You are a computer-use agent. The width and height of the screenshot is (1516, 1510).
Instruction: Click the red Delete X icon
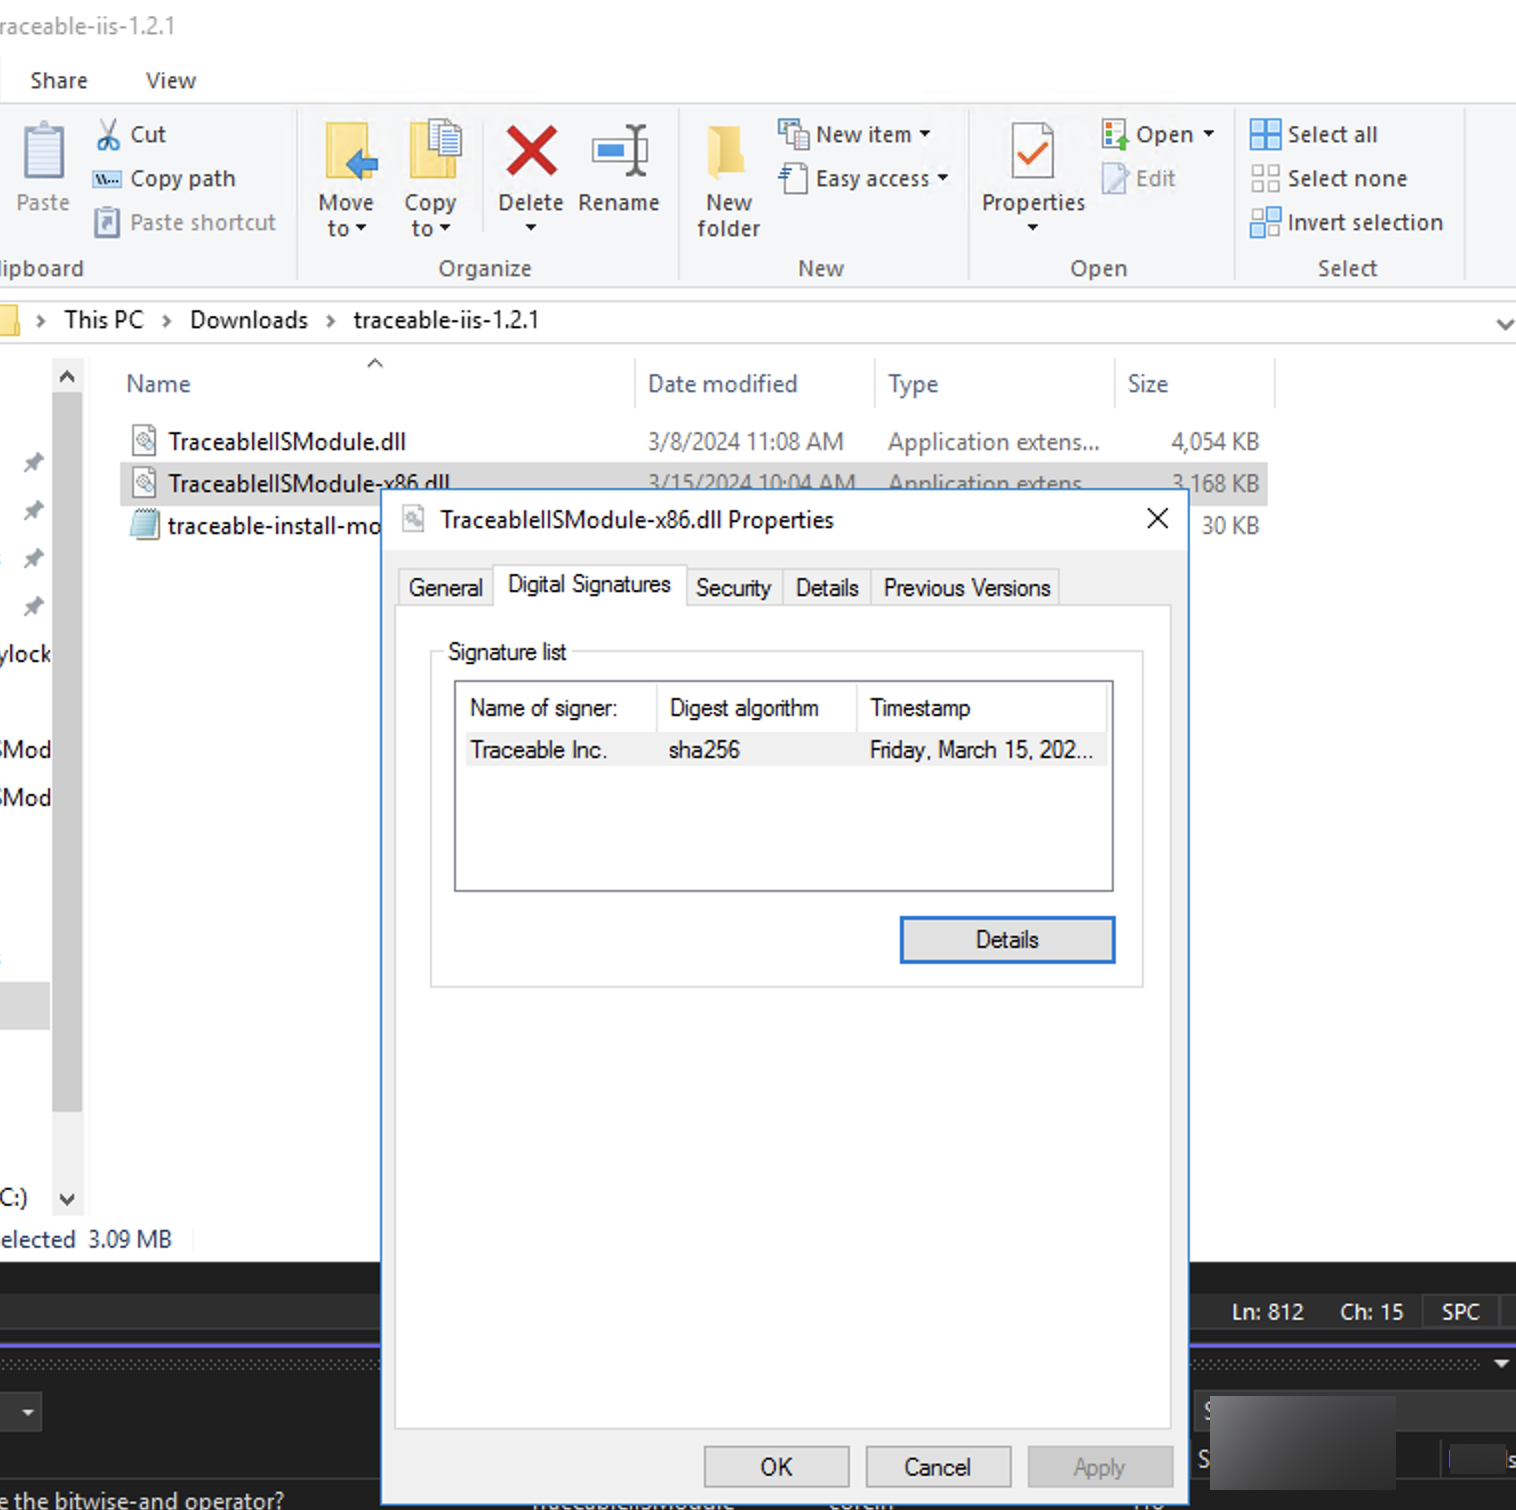coord(531,151)
